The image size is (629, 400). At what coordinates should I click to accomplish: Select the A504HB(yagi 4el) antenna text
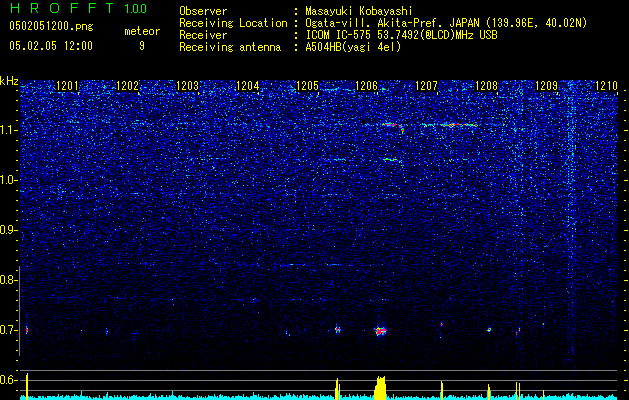353,47
